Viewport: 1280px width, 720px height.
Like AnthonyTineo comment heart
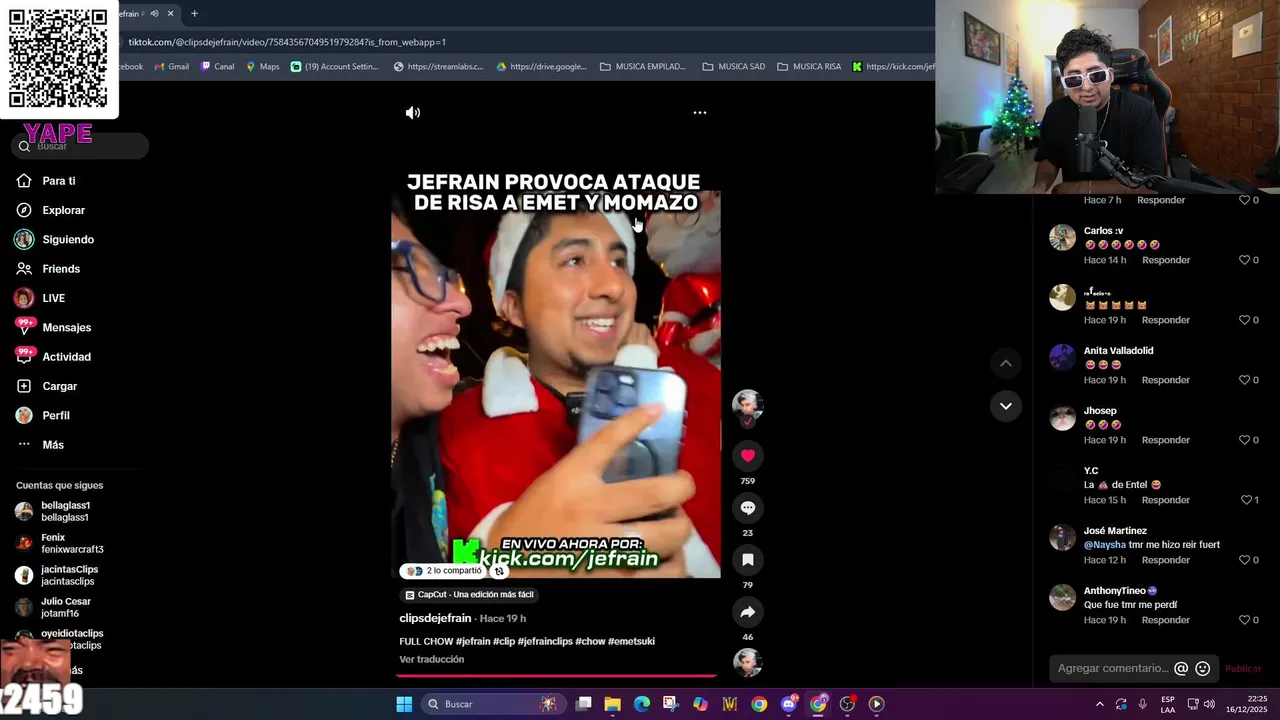click(x=1244, y=620)
